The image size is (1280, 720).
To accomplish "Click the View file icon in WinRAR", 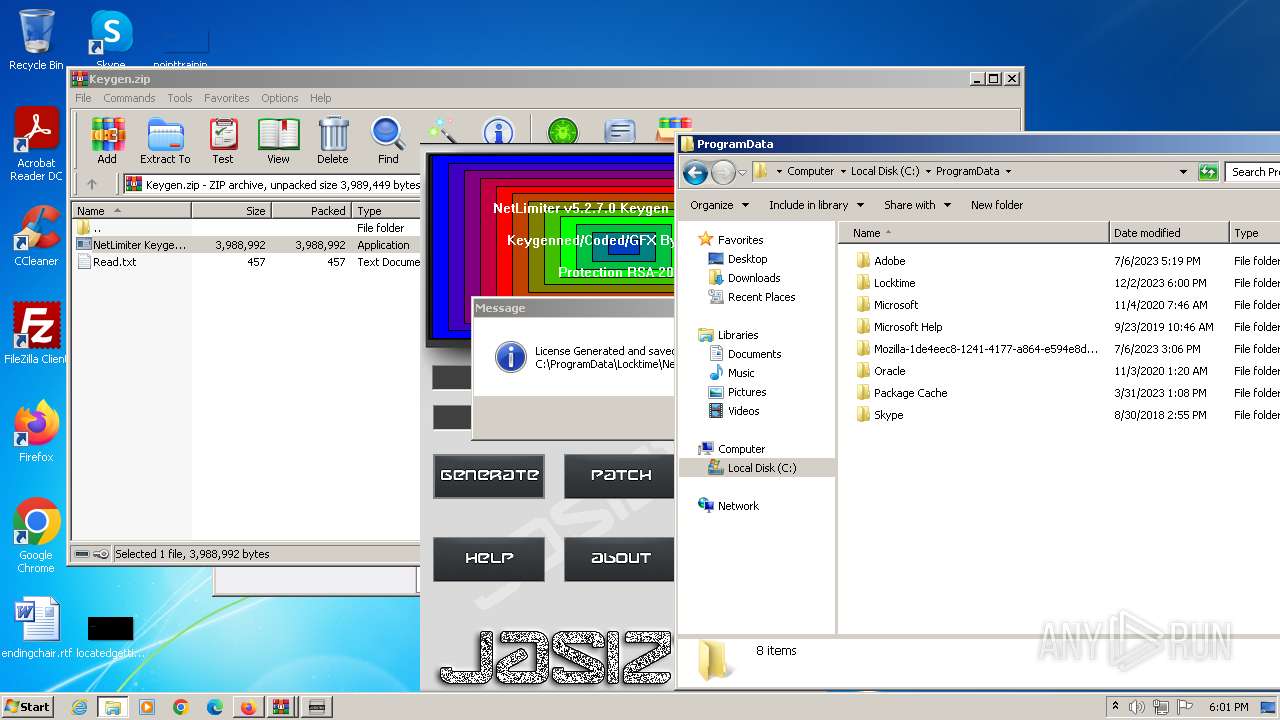I will pos(278,140).
